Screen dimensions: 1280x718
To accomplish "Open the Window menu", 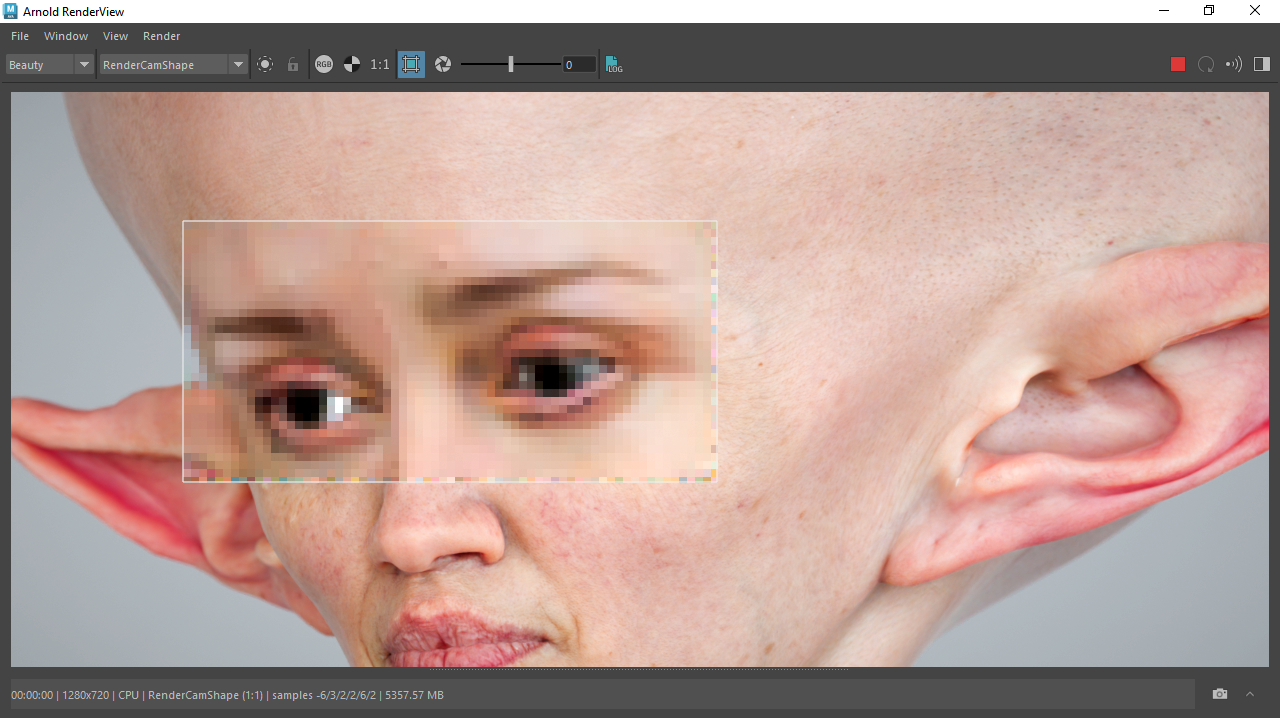I will (66, 36).
